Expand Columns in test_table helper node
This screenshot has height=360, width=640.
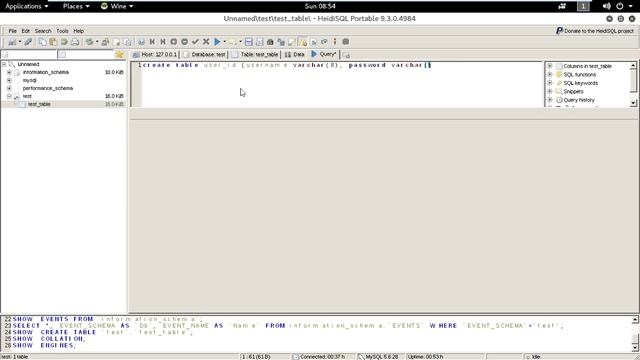pyautogui.click(x=550, y=66)
